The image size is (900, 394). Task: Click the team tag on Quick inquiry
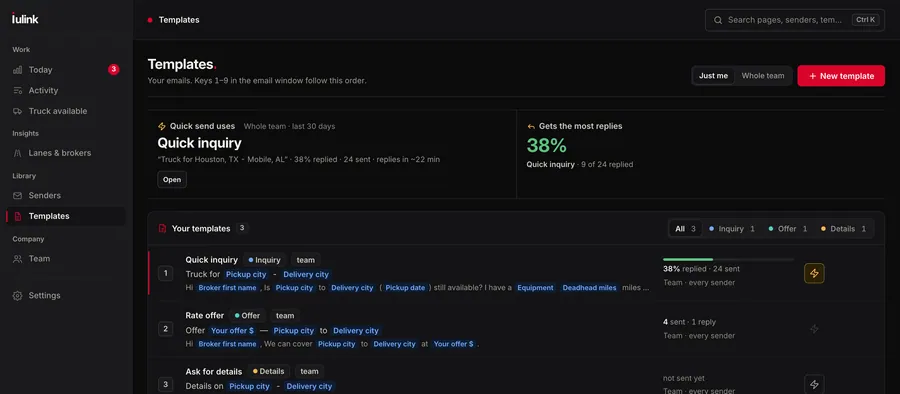click(x=305, y=260)
